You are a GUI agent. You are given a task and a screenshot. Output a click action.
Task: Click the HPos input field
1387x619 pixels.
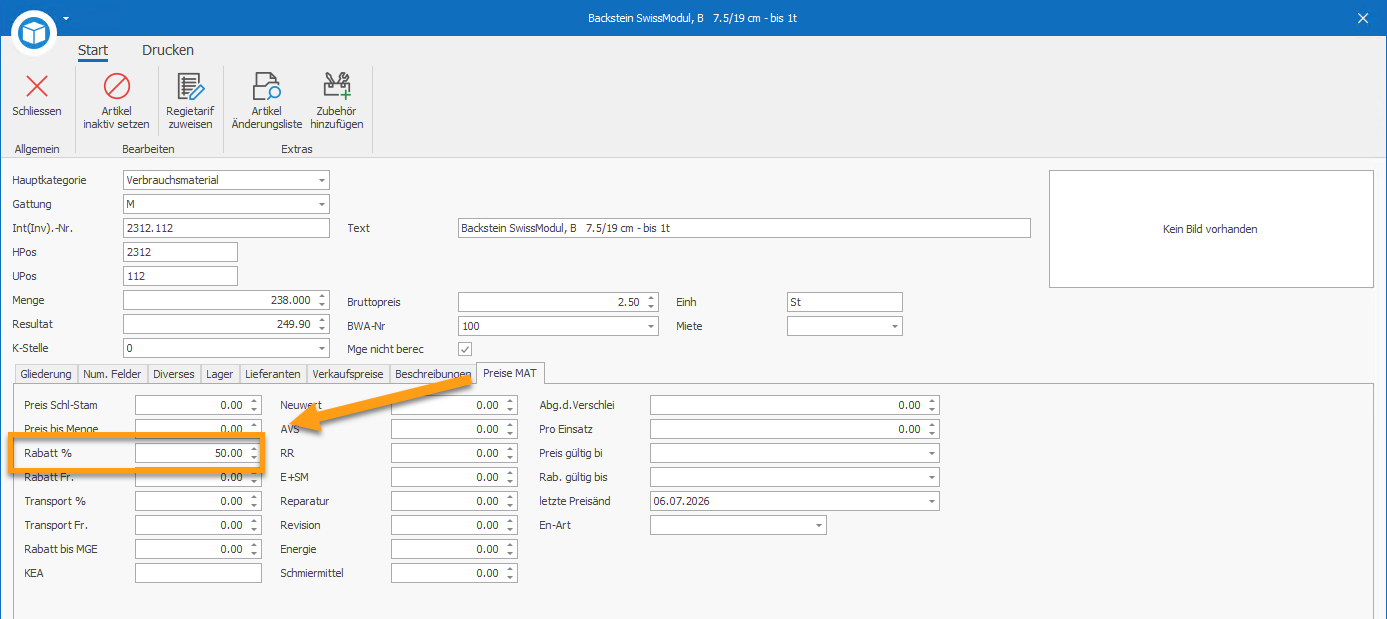[x=180, y=252]
